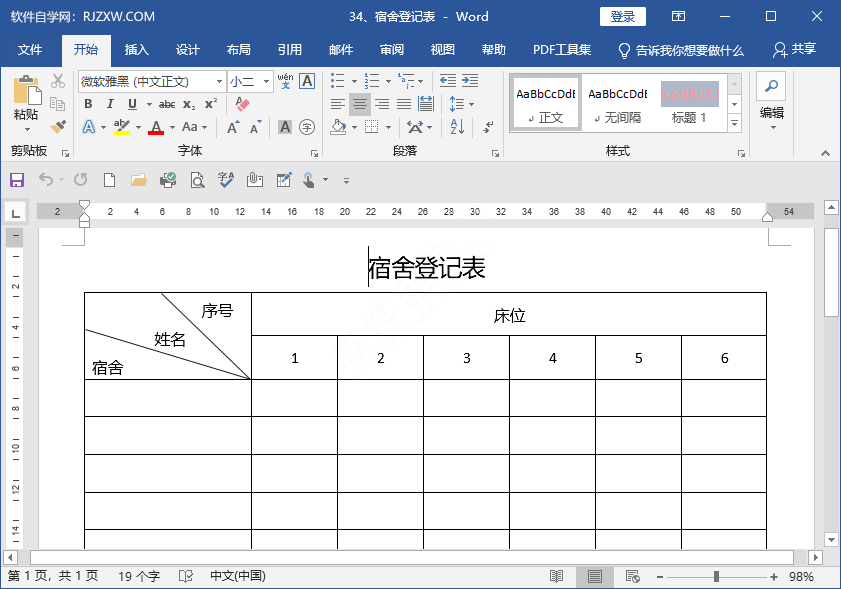Apply subscript formatting
The height and width of the screenshot is (589, 841).
click(x=190, y=103)
